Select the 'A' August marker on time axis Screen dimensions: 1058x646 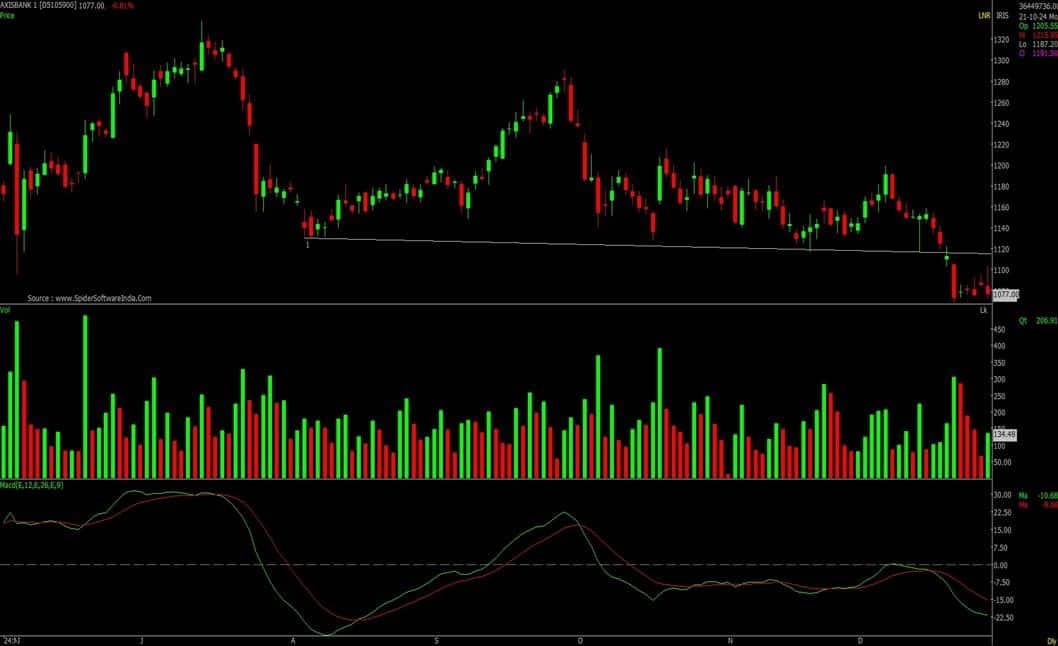point(293,639)
